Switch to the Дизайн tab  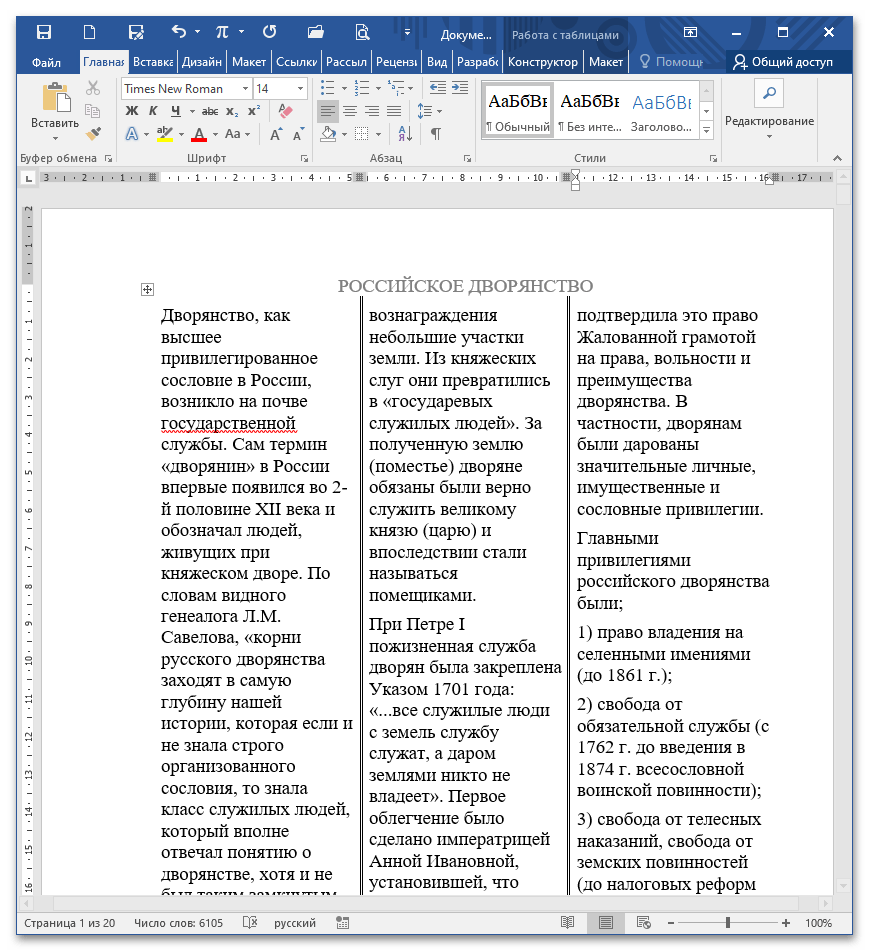202,62
